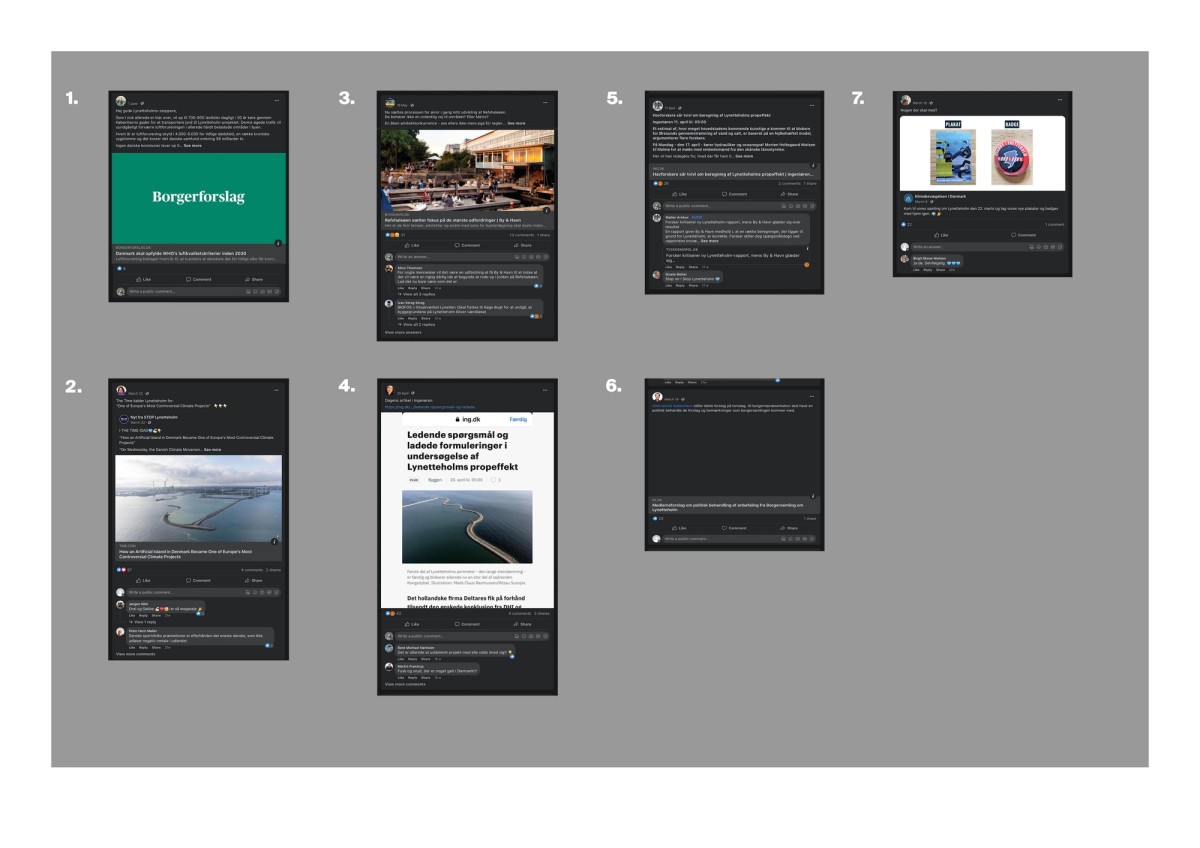Open Medlemsforslag om politisk behandling link
The image size is (1200, 848).
point(728,507)
